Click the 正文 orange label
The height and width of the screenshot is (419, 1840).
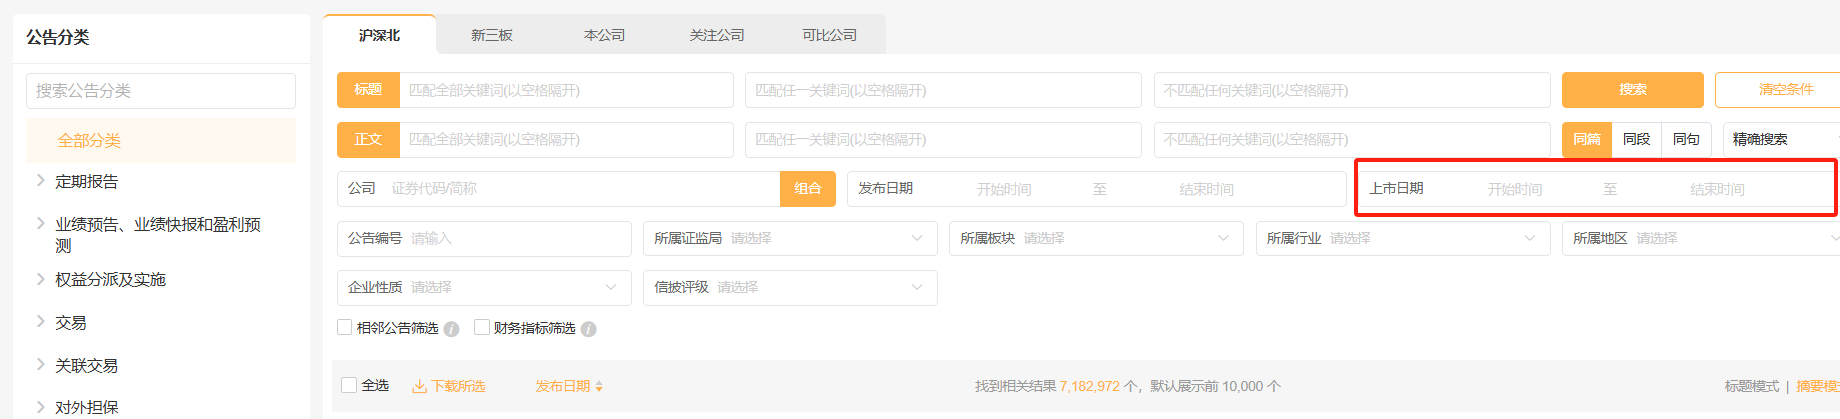(x=368, y=139)
